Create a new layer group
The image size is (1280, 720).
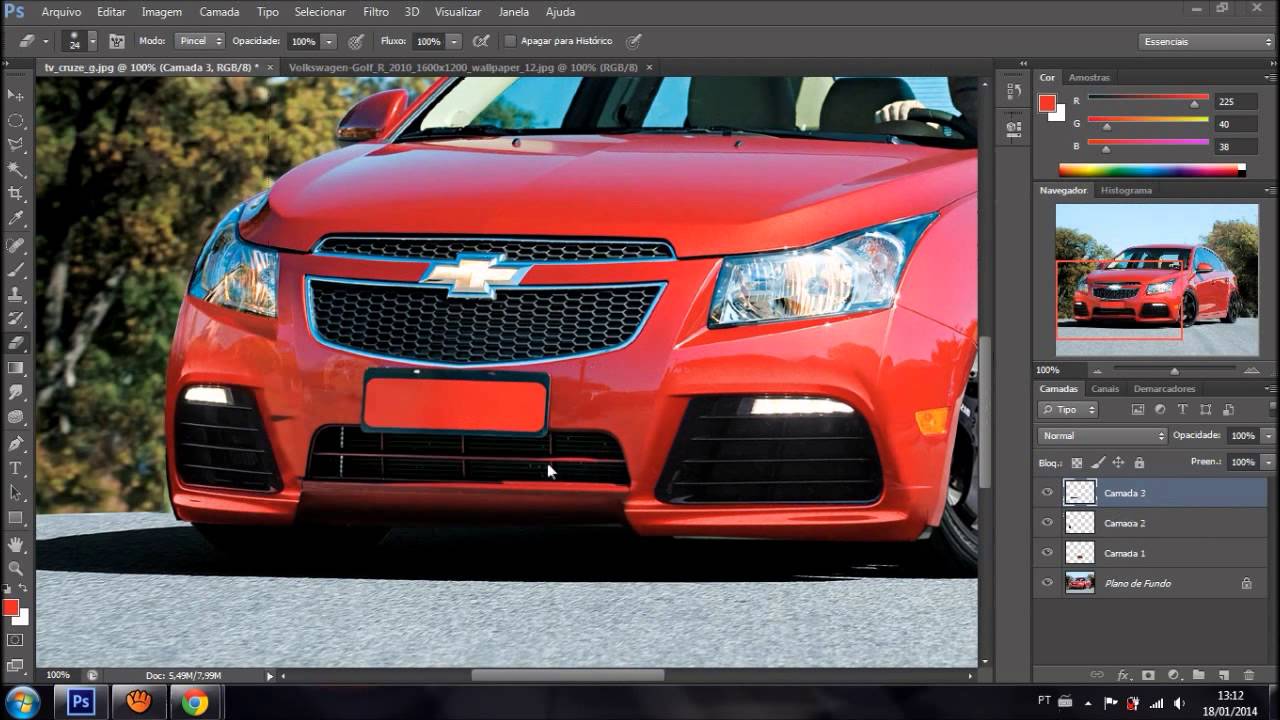[x=1198, y=676]
